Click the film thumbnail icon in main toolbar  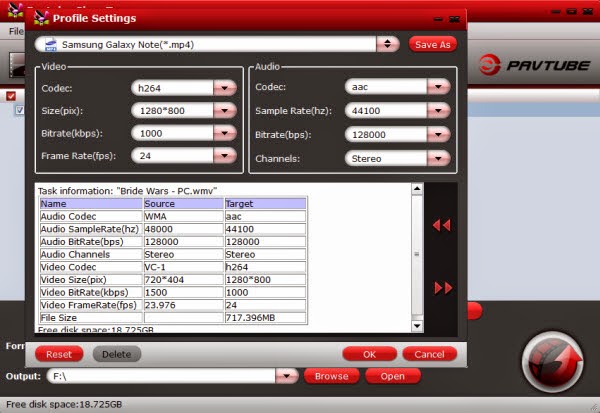pyautogui.click(x=17, y=64)
